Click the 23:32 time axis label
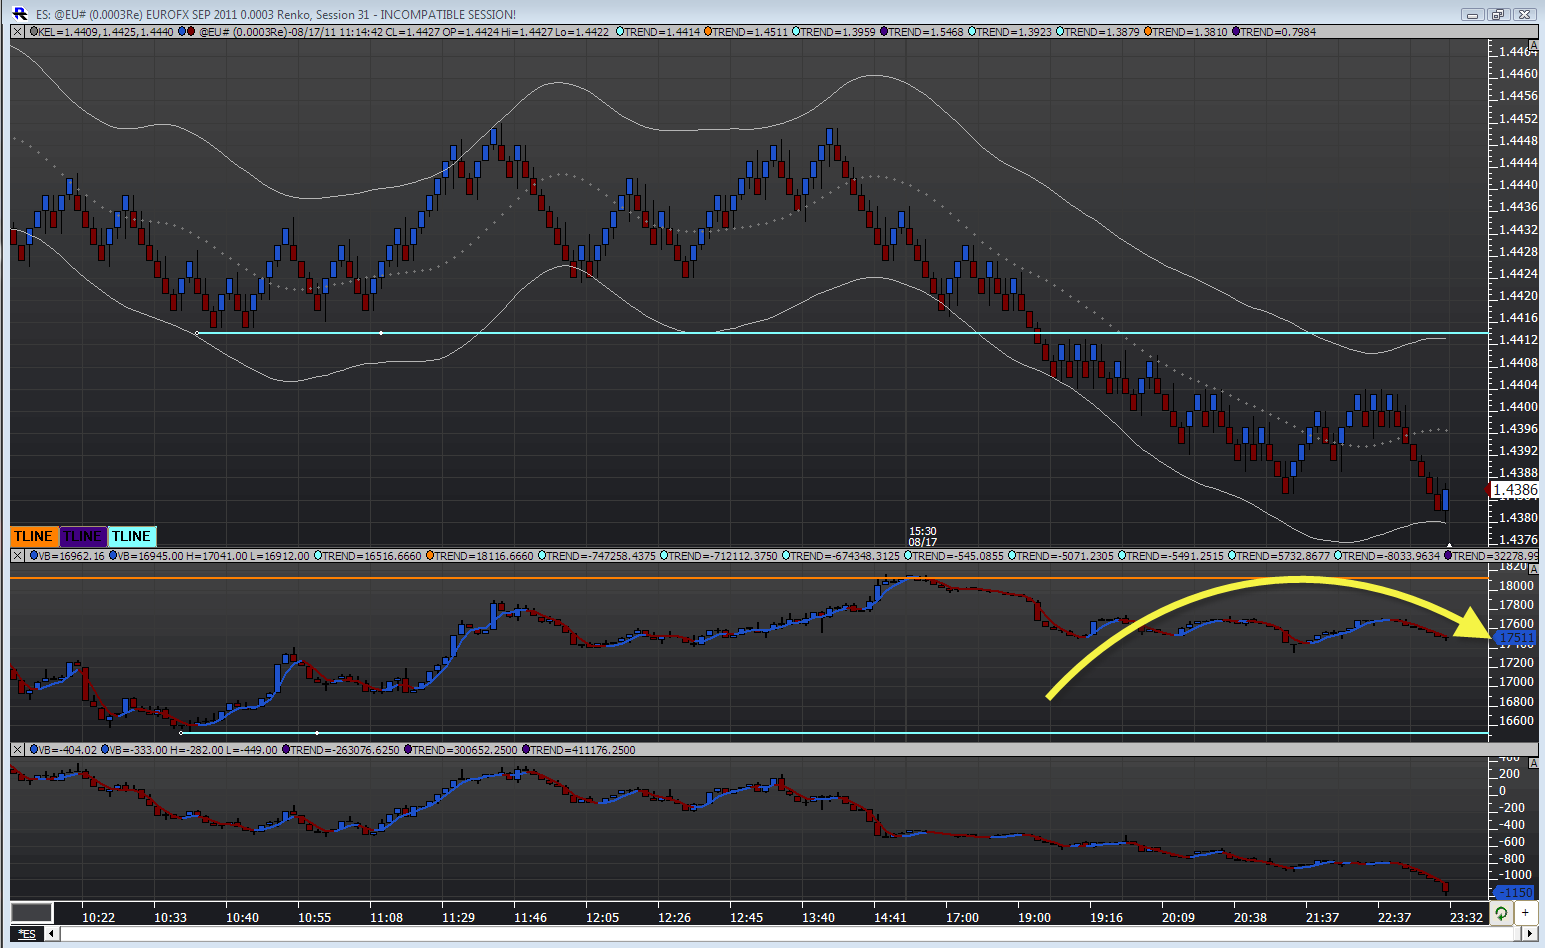The width and height of the screenshot is (1545, 948). click(x=1466, y=918)
